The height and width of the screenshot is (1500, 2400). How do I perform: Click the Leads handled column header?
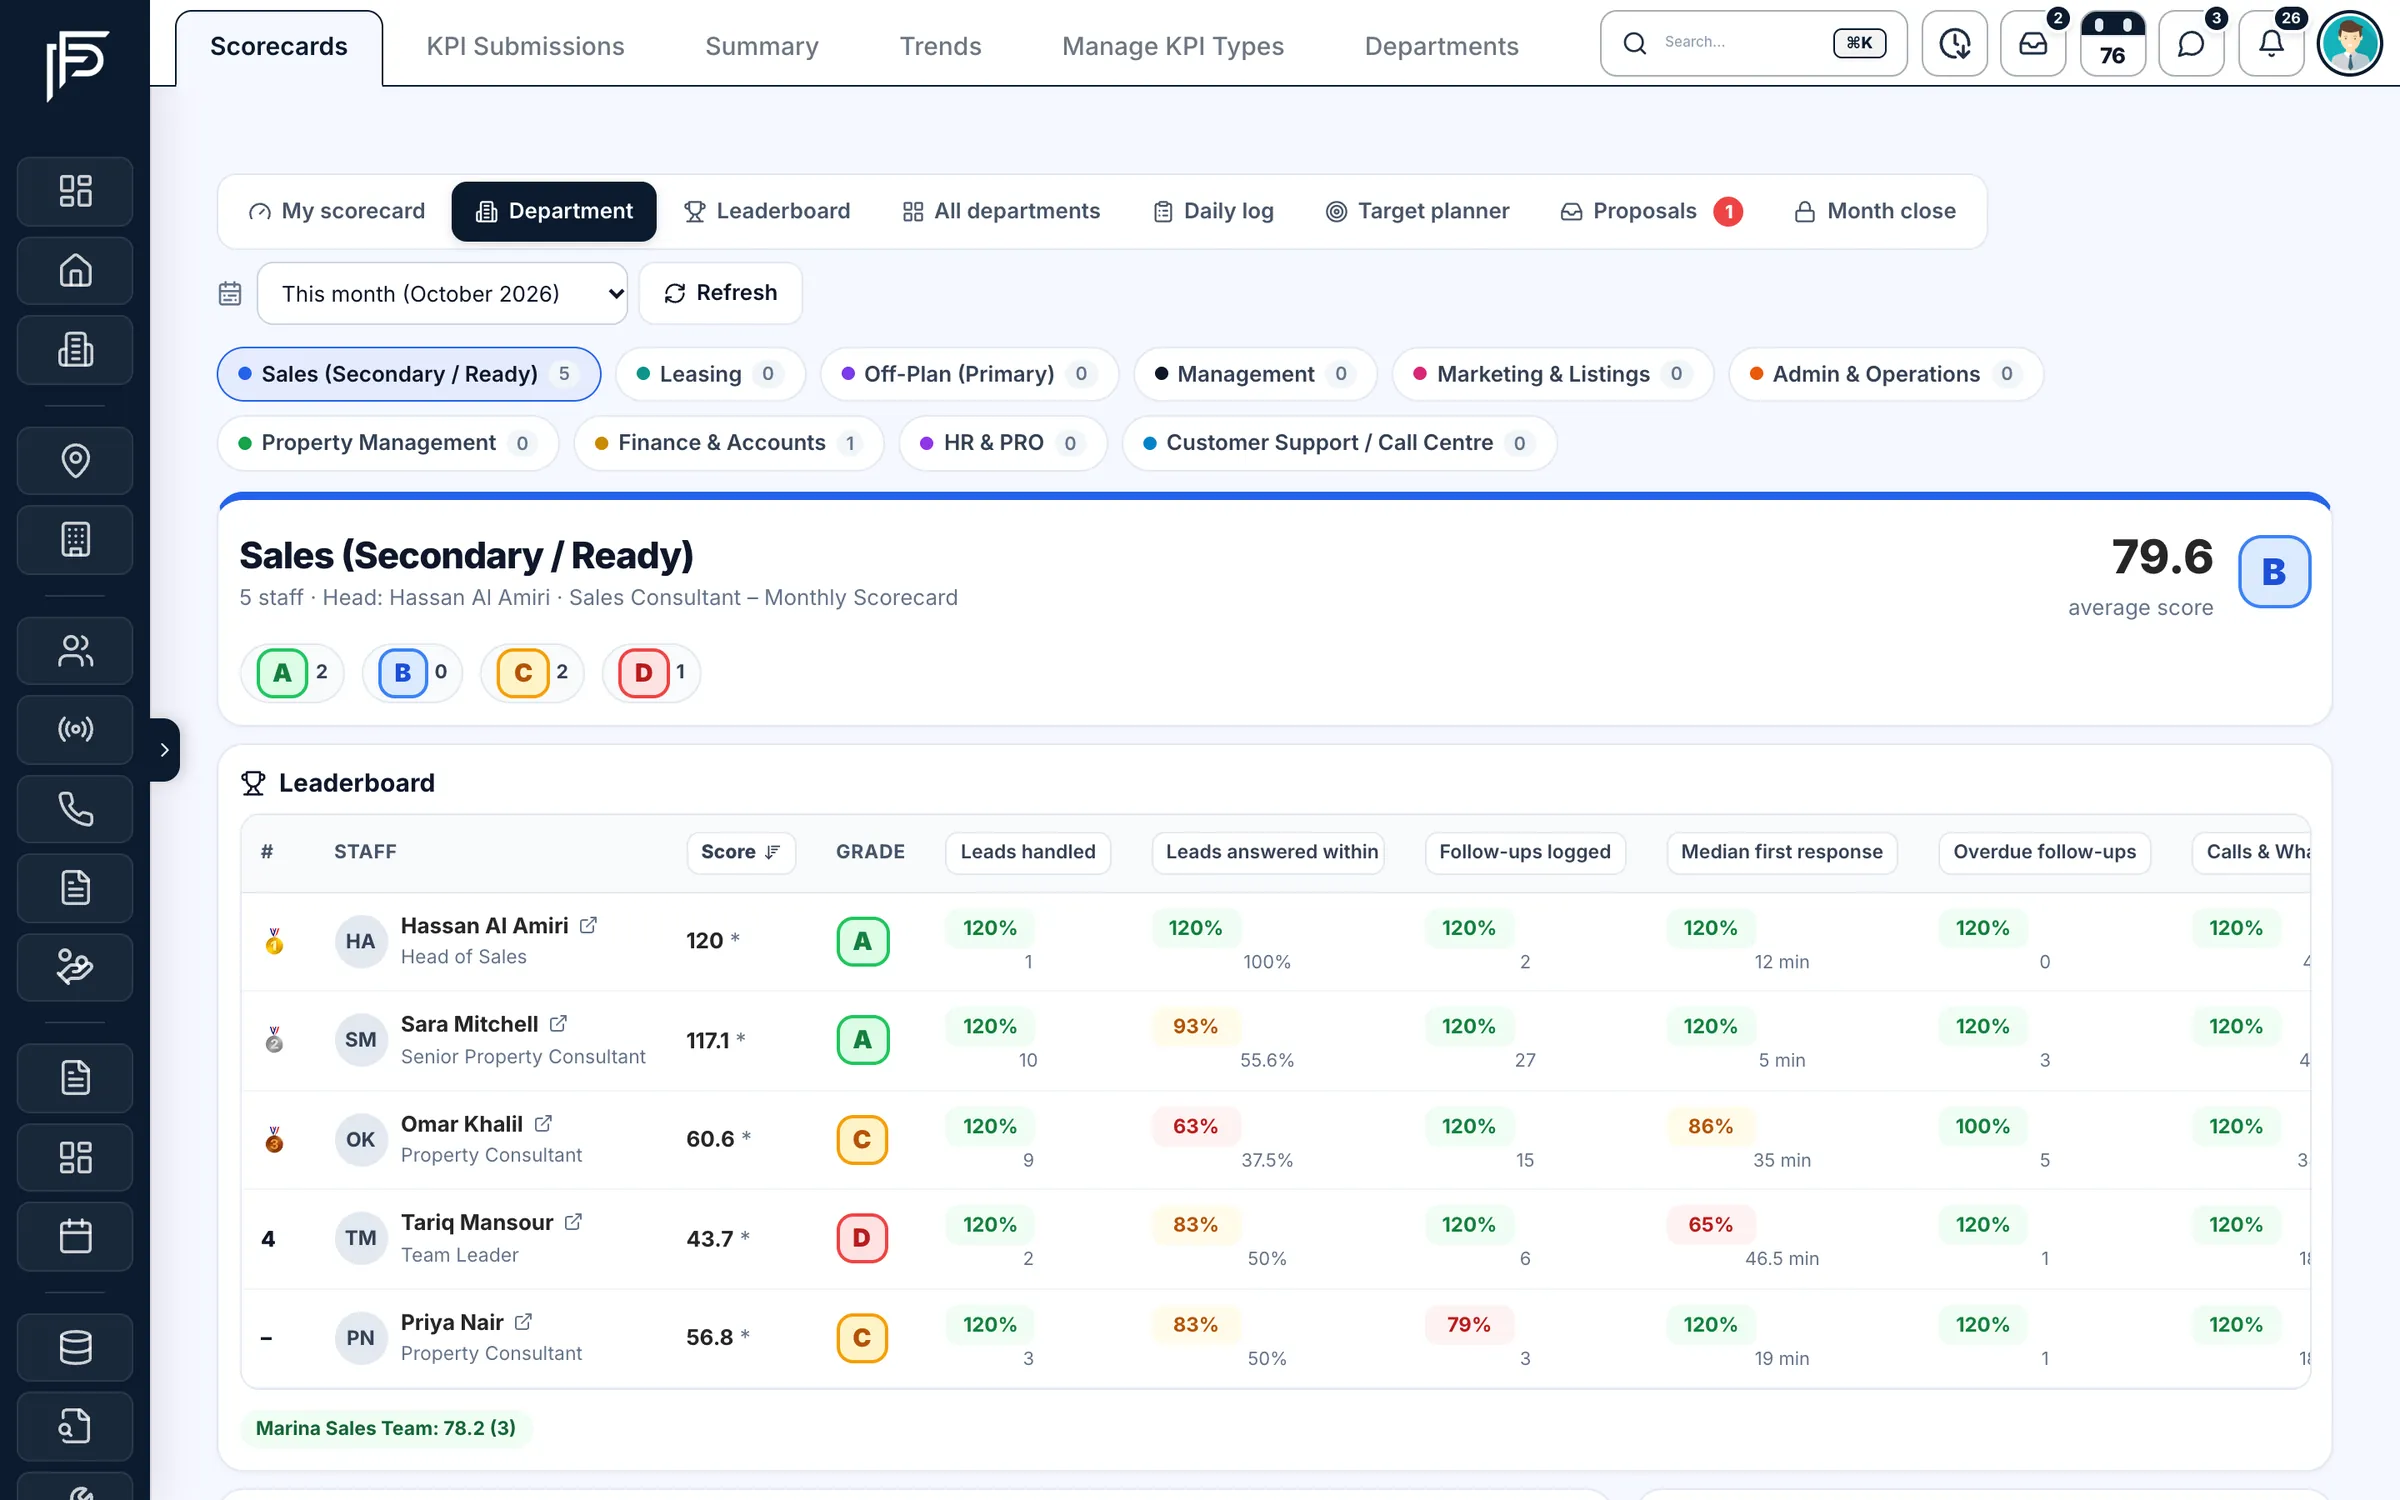pyautogui.click(x=1028, y=852)
